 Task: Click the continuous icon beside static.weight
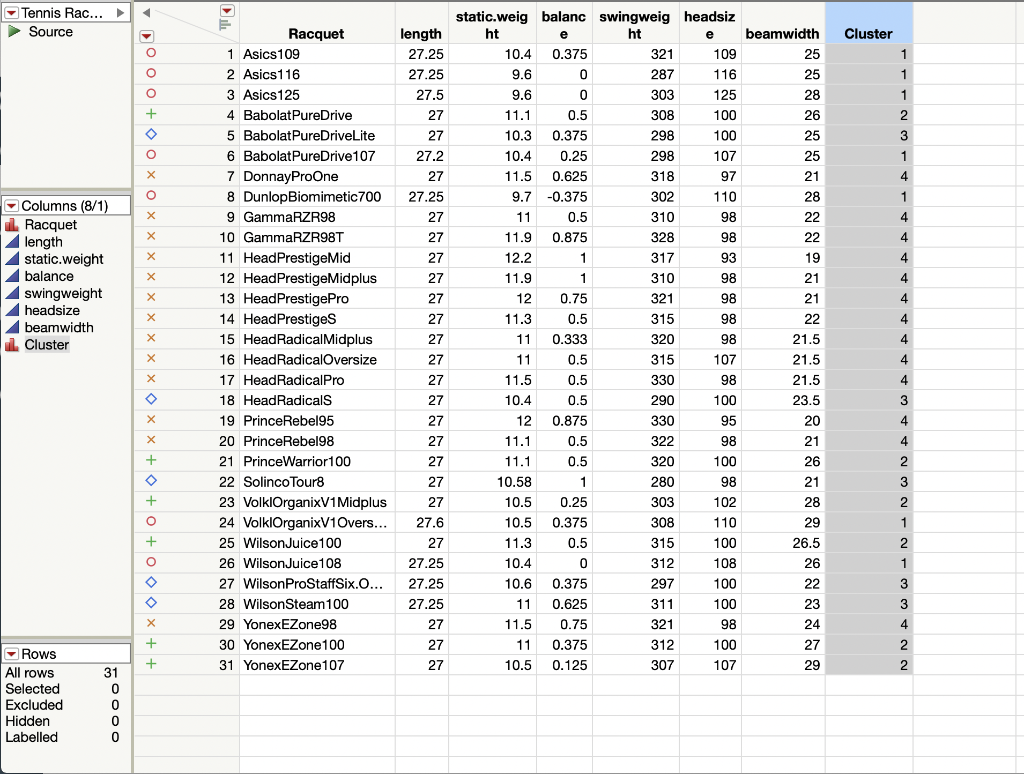[x=12, y=259]
